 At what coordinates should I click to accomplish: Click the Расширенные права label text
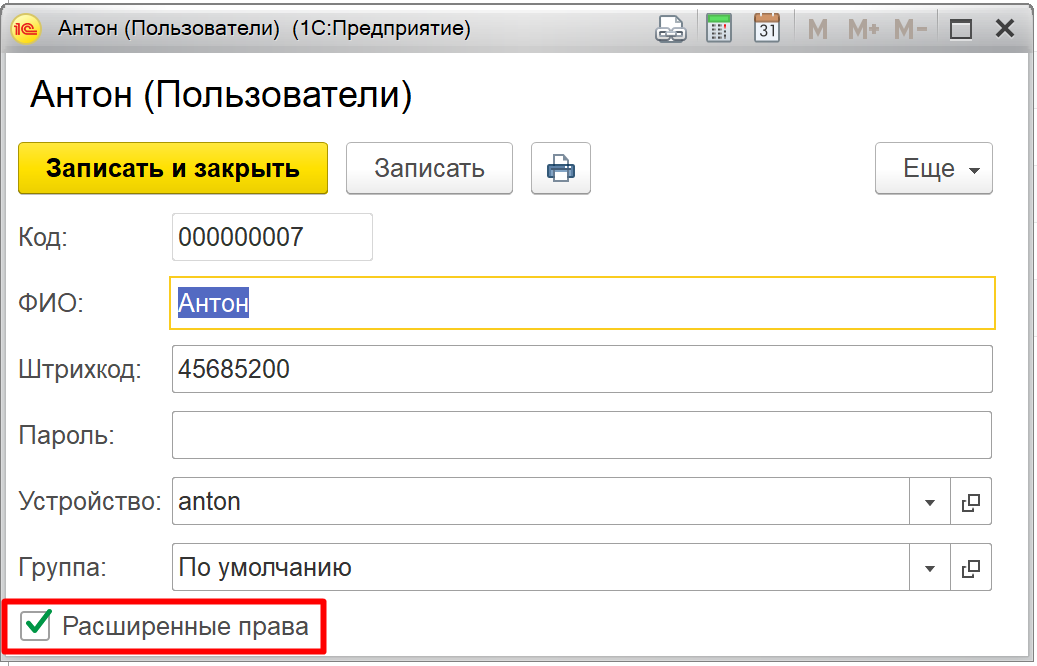click(x=185, y=626)
